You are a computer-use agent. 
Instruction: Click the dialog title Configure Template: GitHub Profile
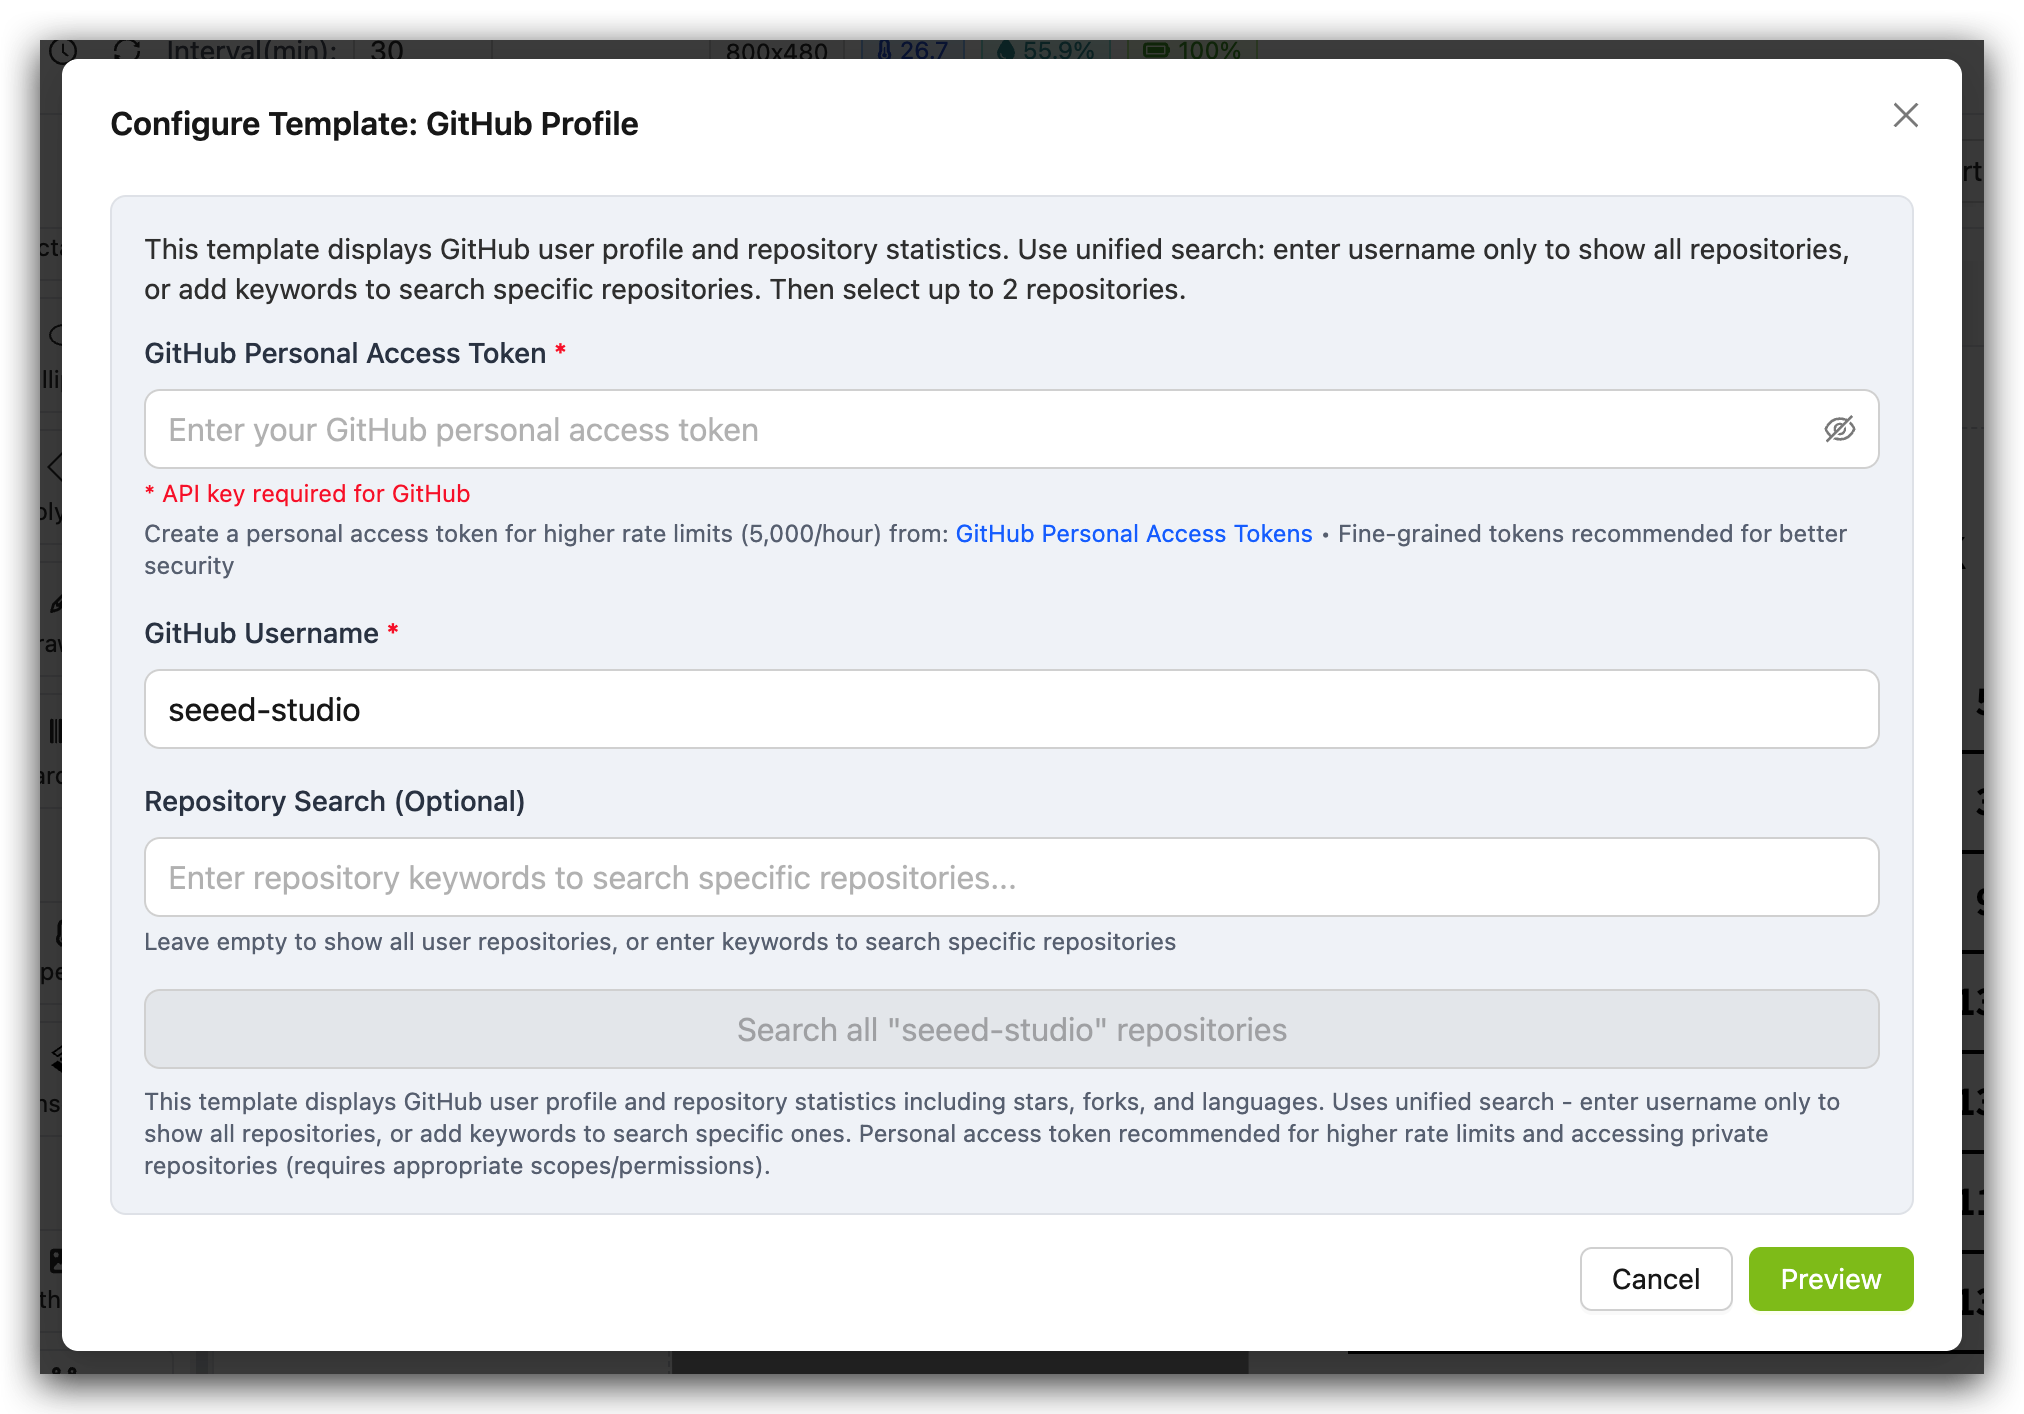(374, 124)
